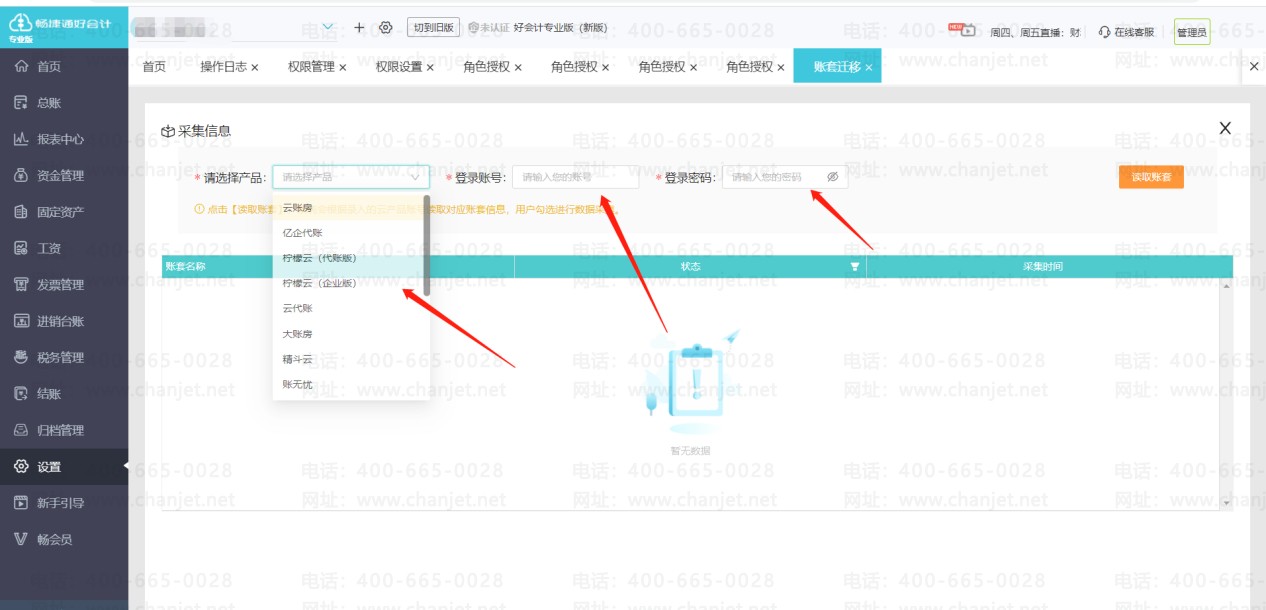This screenshot has height=610, width=1266.
Task: Click the 税务管理 sidebar icon
Action: click(x=20, y=357)
